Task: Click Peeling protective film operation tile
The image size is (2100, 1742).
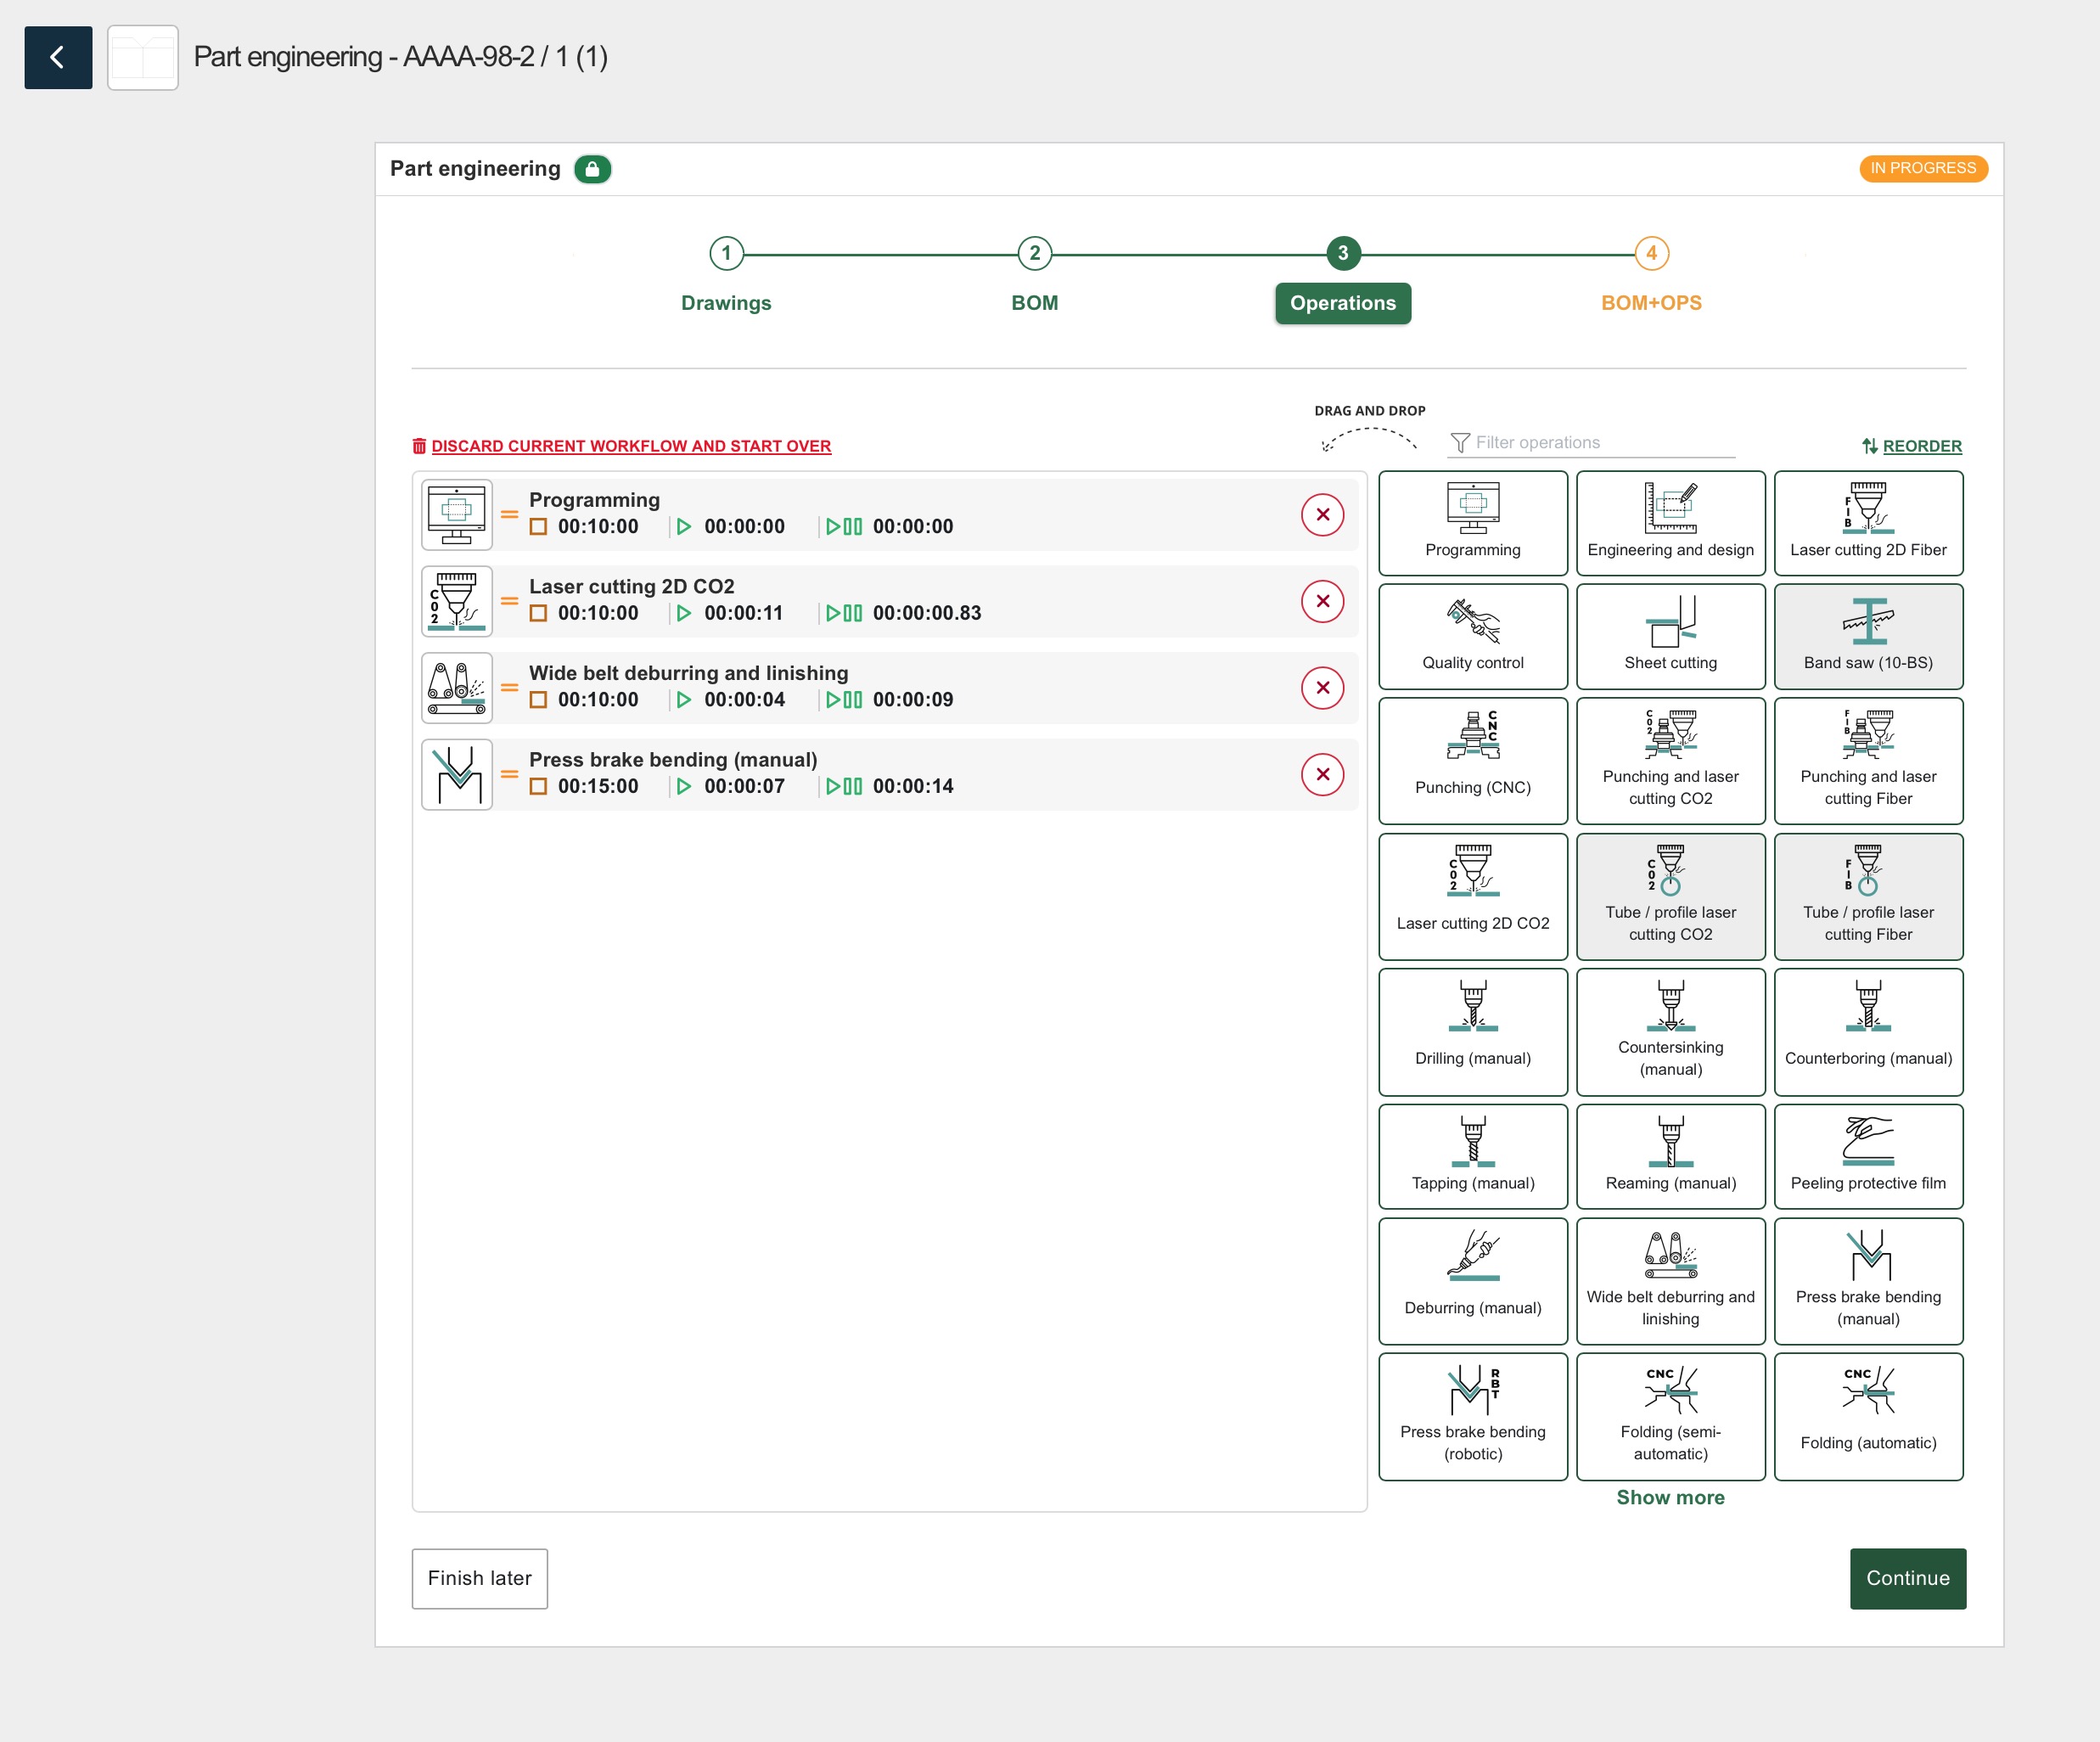Action: [x=1867, y=1156]
